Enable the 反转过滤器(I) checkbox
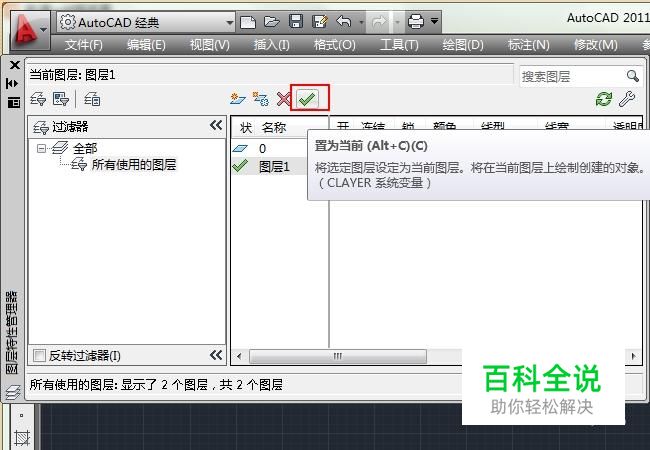The image size is (650, 450). 39,356
